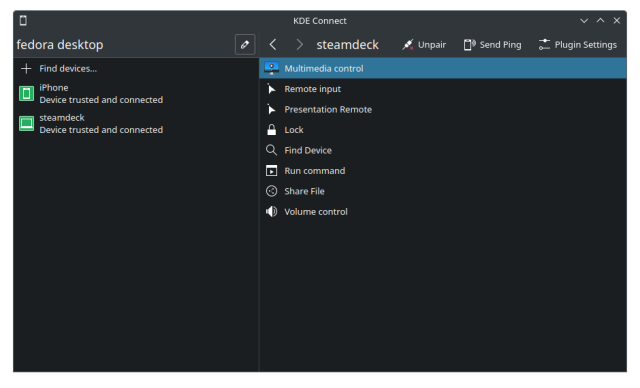
Task: Click the Presentation Remote pointer icon
Action: tap(271, 109)
